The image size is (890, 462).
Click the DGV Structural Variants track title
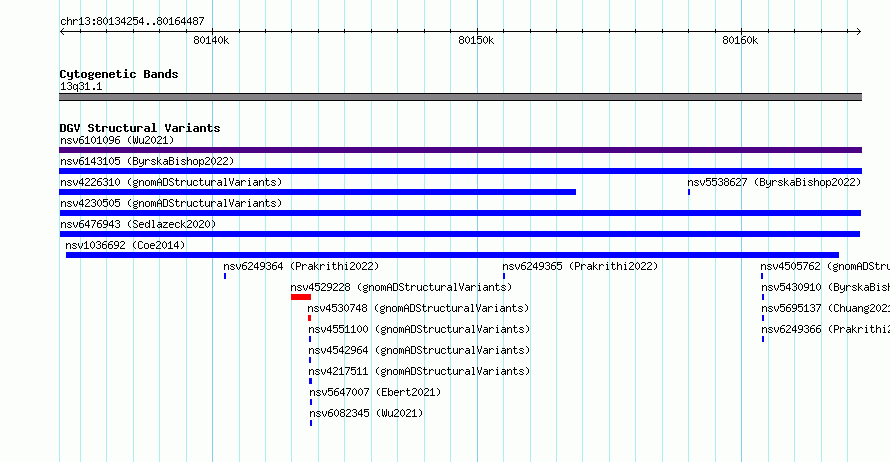pyautogui.click(x=140, y=128)
